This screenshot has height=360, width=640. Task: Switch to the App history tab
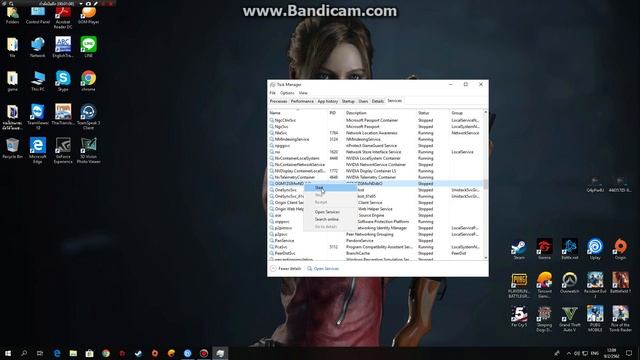pyautogui.click(x=328, y=101)
